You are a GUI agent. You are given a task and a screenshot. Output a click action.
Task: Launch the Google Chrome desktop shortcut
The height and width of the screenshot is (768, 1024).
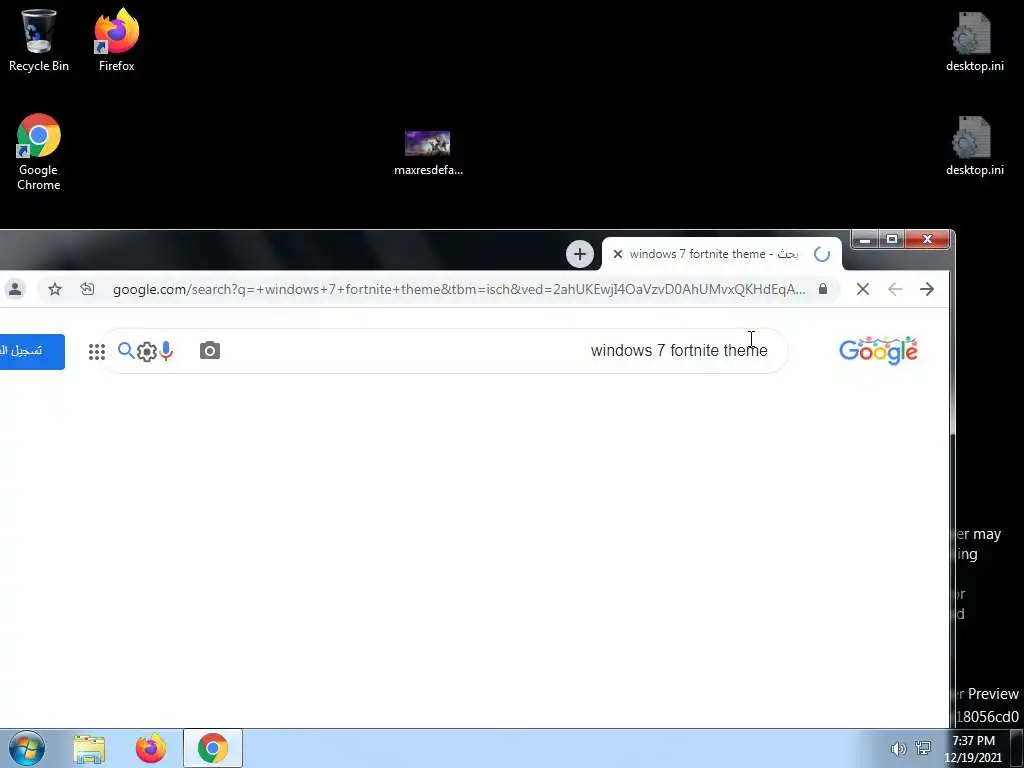(39, 152)
